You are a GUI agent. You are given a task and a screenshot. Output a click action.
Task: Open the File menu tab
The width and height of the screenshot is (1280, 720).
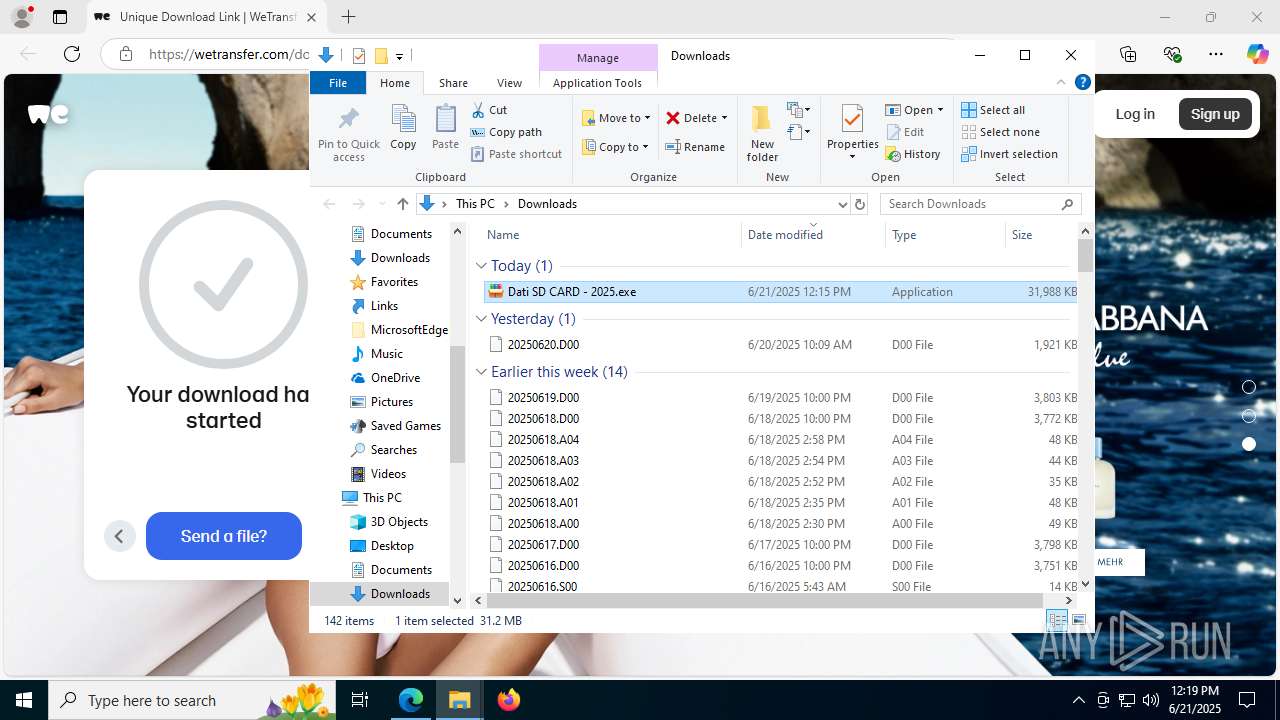coord(338,83)
